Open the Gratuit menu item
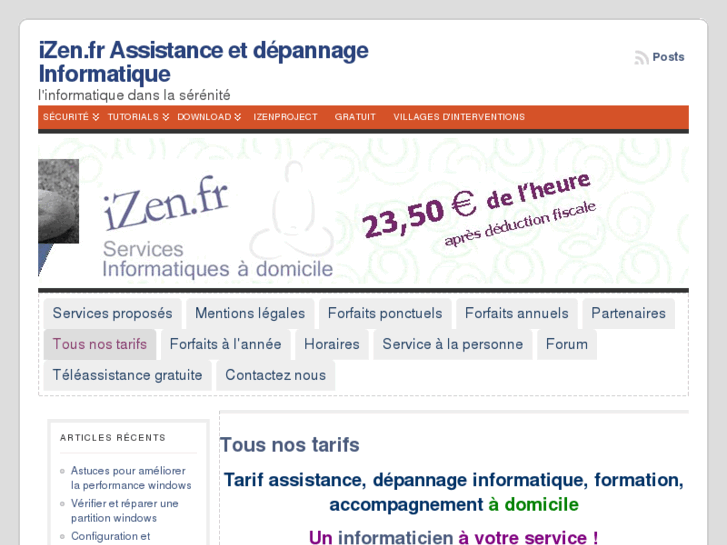Image resolution: width=727 pixels, height=545 pixels. point(355,117)
